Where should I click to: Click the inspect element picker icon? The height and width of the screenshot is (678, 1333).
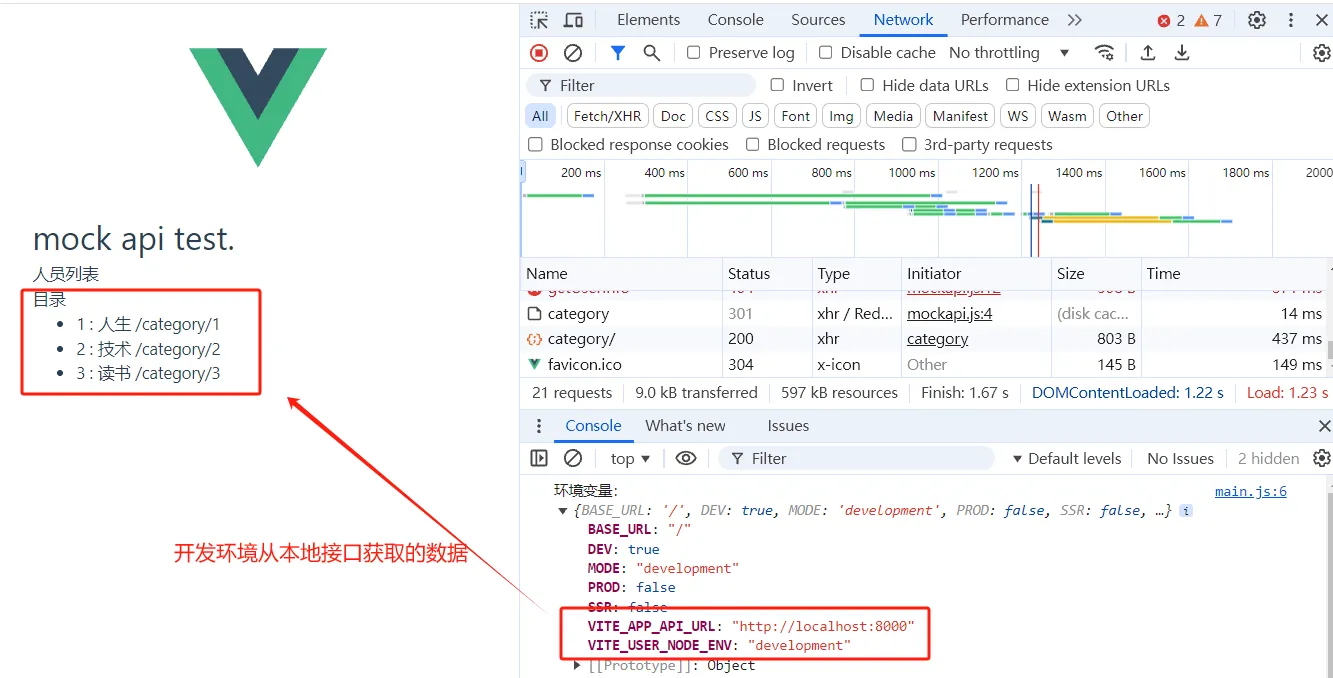point(539,20)
